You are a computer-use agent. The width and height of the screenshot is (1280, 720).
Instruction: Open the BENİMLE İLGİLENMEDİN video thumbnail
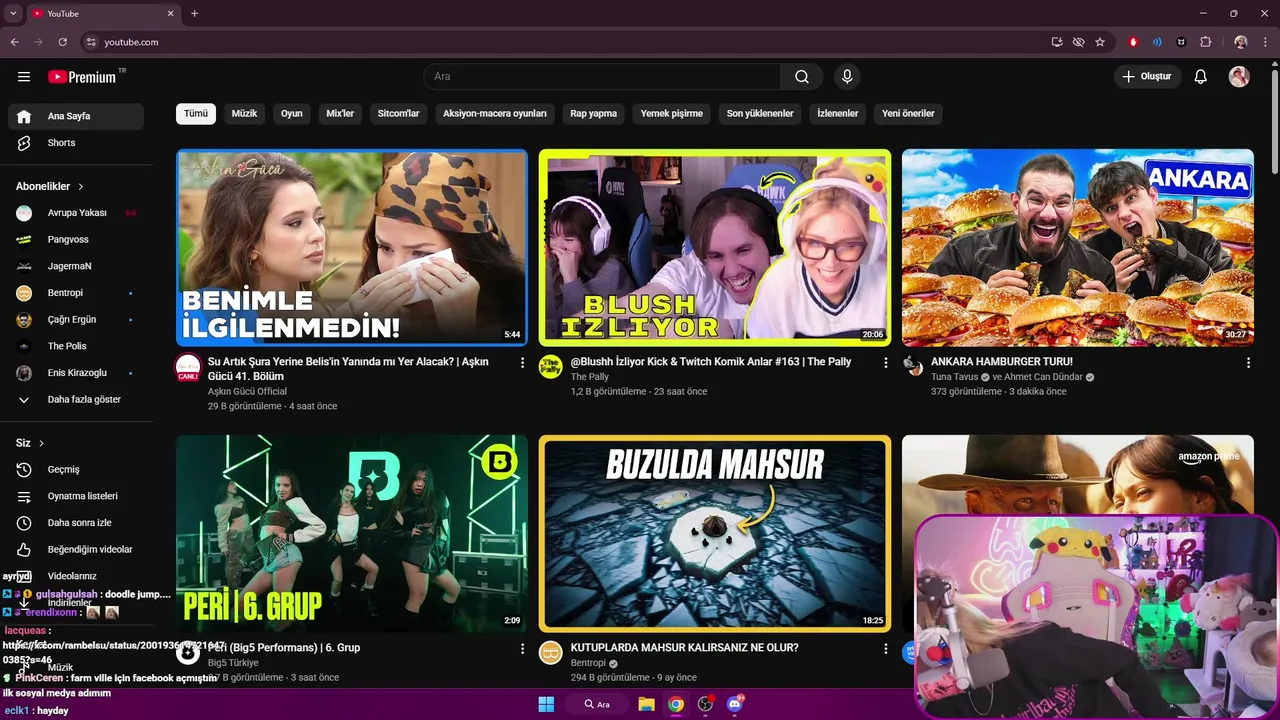tap(352, 248)
